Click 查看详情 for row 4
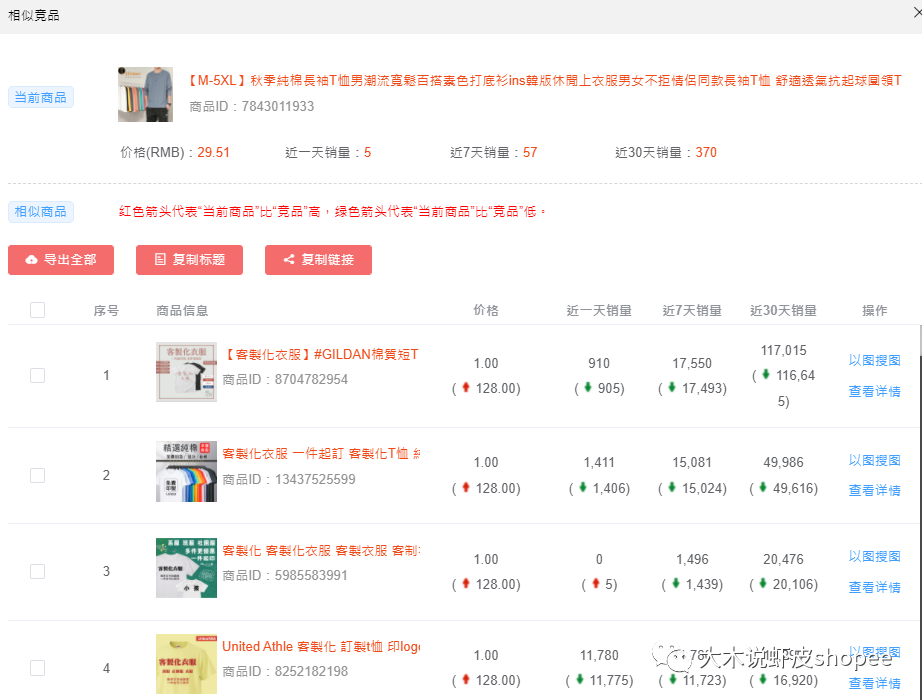 point(874,683)
